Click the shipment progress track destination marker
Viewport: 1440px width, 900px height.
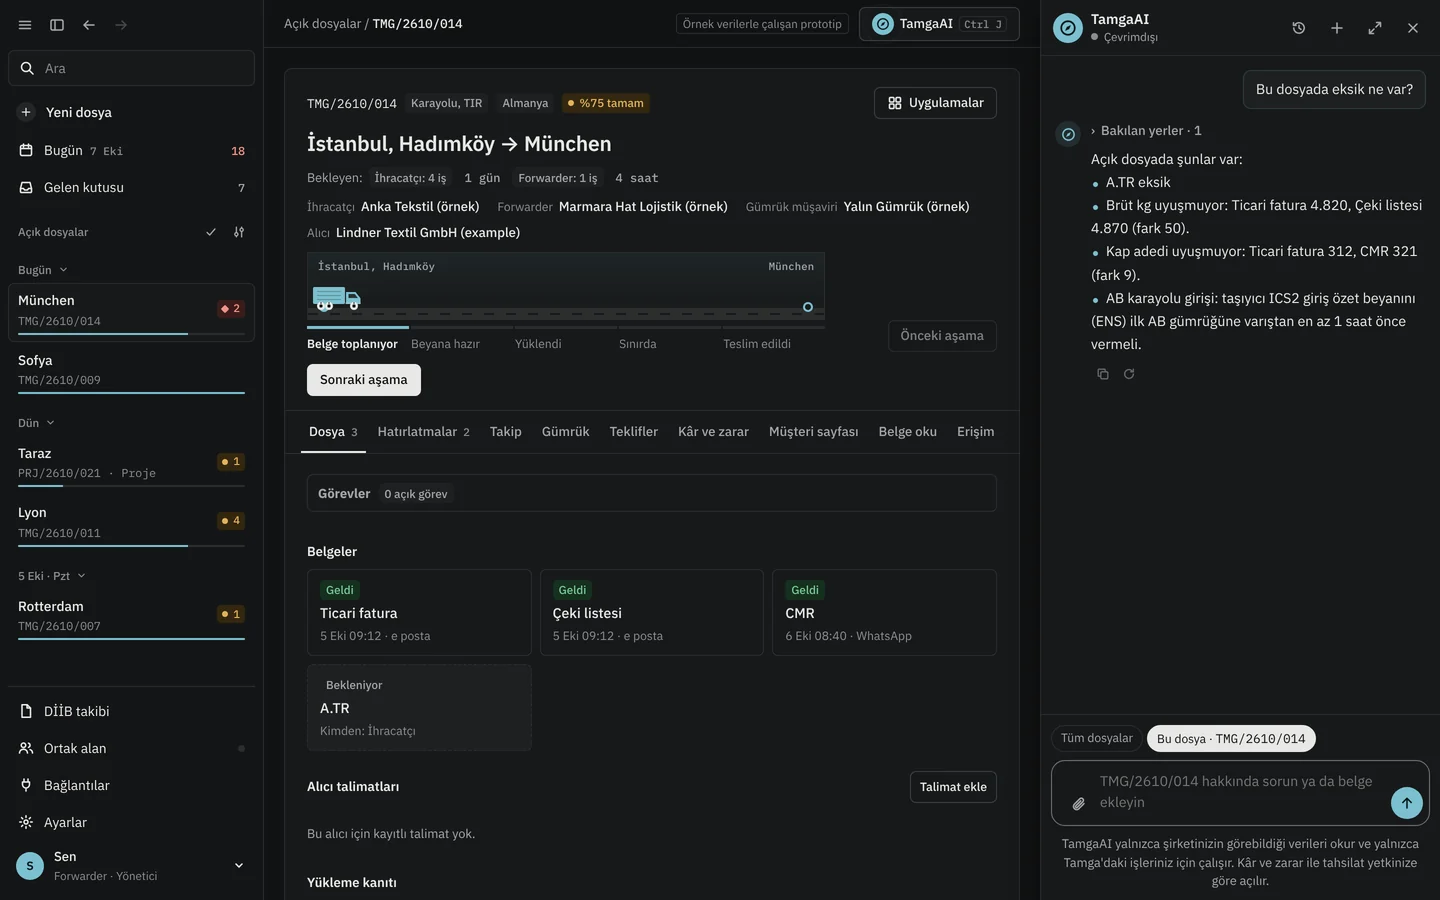click(808, 307)
